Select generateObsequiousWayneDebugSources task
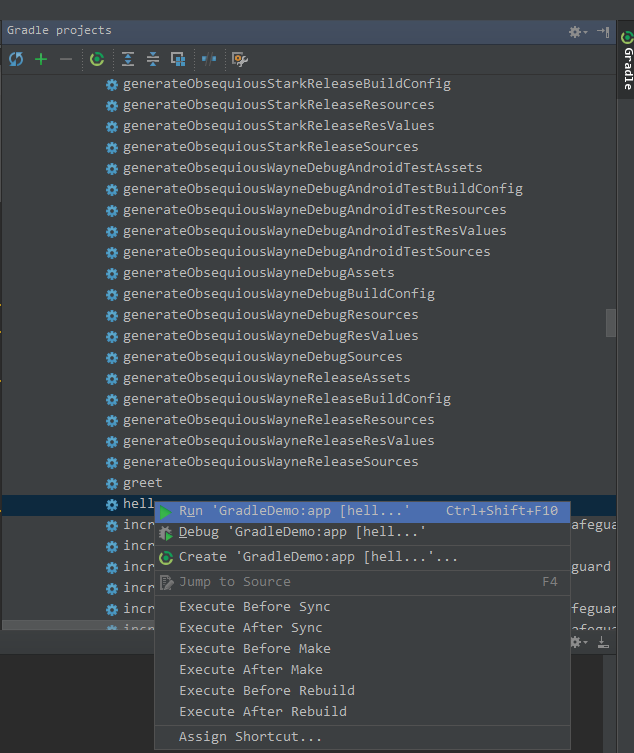This screenshot has height=753, width=634. [263, 357]
